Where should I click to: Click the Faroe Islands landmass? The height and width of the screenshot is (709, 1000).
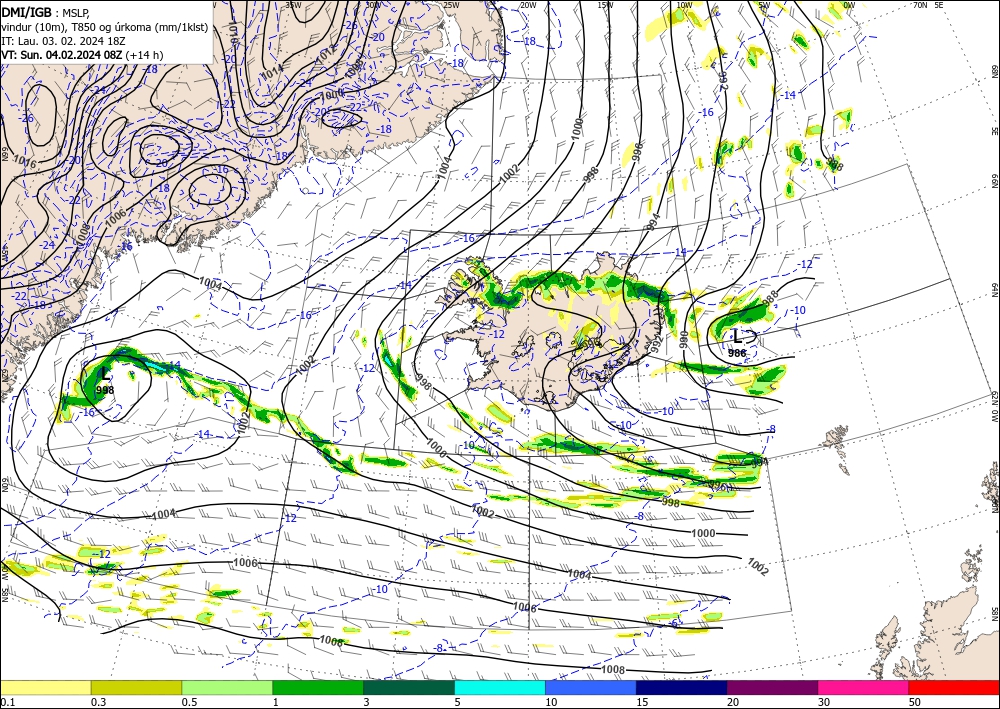(835, 439)
